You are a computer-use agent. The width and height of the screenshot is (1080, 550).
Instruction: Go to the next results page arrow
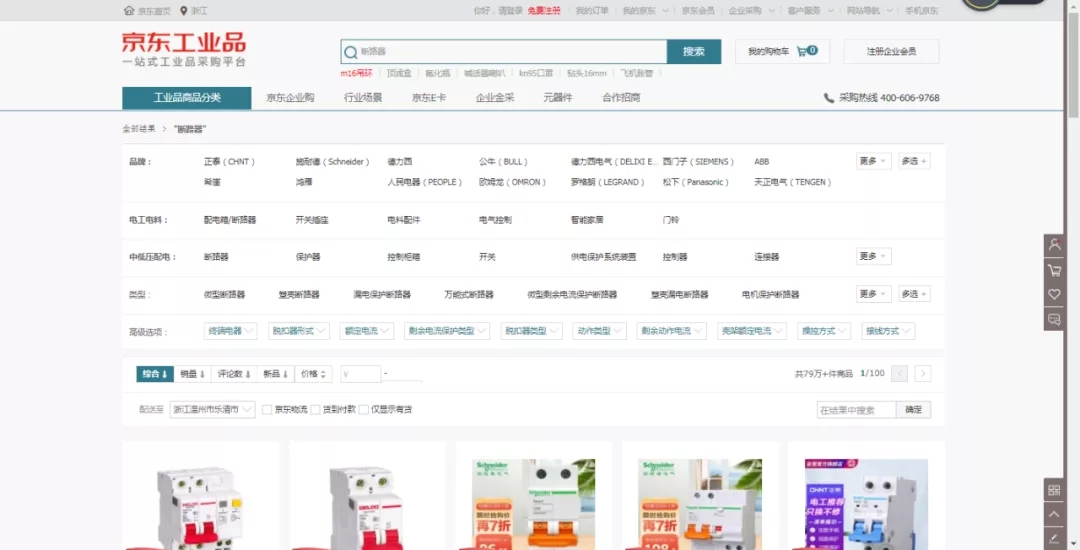[x=923, y=374]
